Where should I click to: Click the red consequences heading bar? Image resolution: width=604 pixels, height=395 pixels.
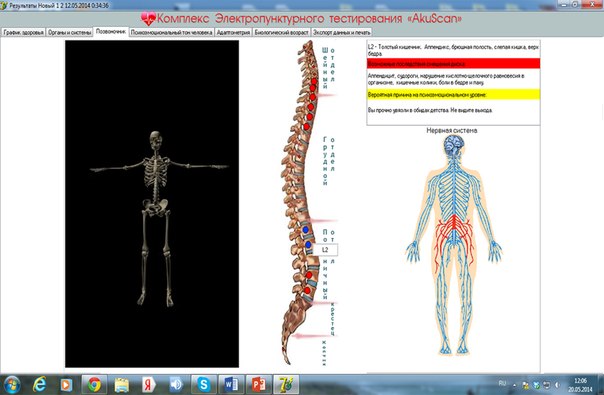(453, 64)
